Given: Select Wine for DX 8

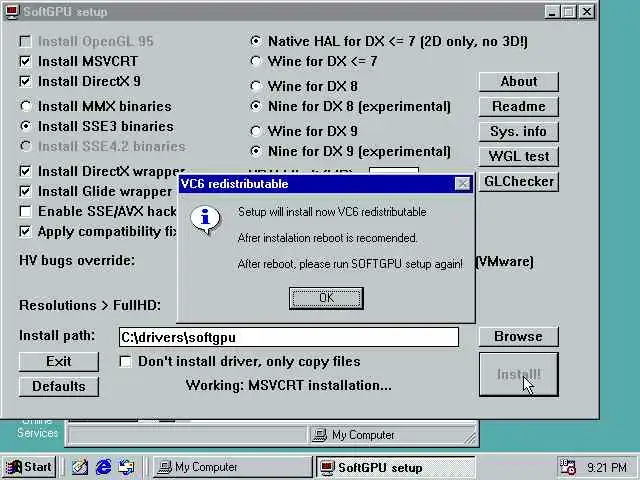Looking at the screenshot, I should point(256,86).
